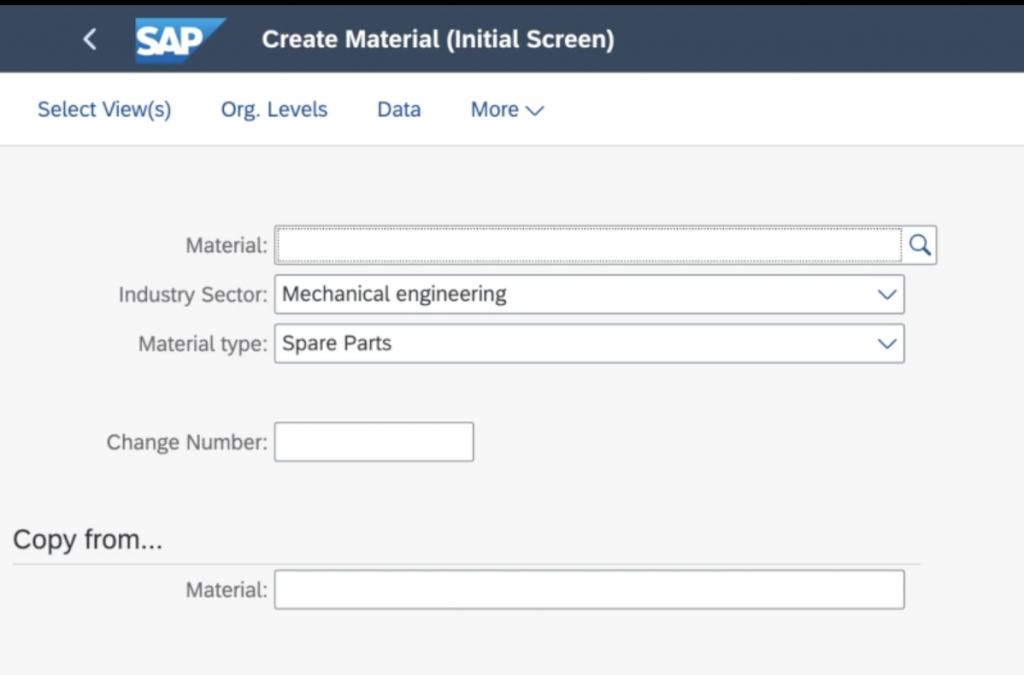Click the Industry Sector field label
Image resolution: width=1024 pixels, height=675 pixels.
(x=193, y=295)
